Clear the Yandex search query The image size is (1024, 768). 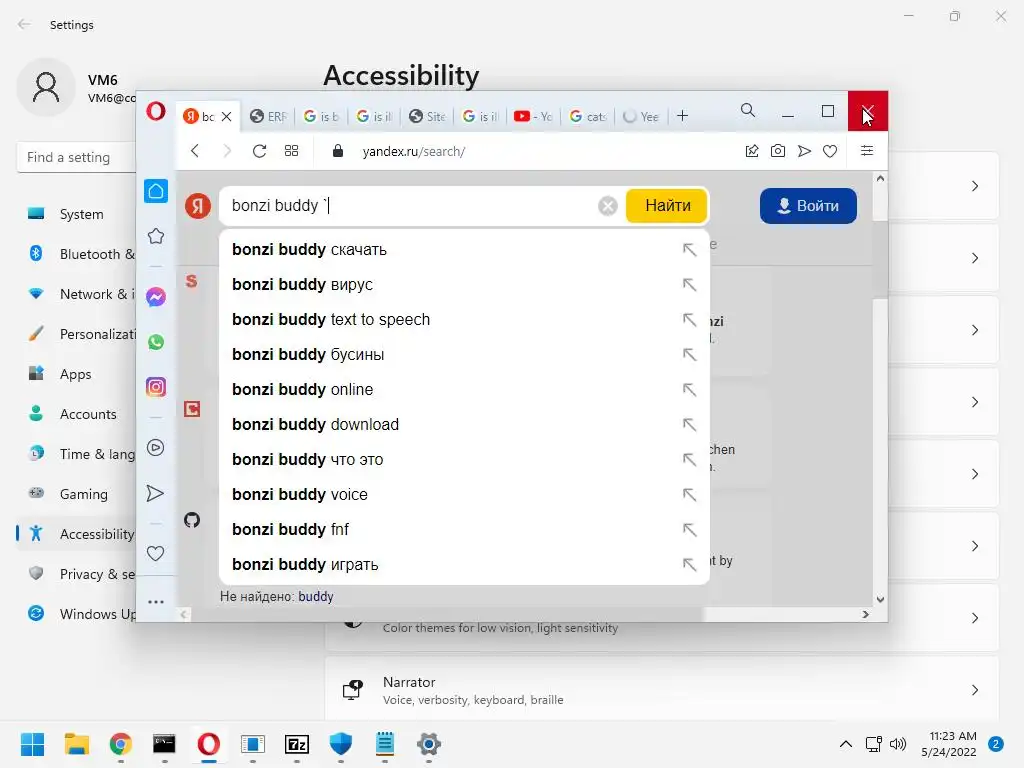click(607, 206)
